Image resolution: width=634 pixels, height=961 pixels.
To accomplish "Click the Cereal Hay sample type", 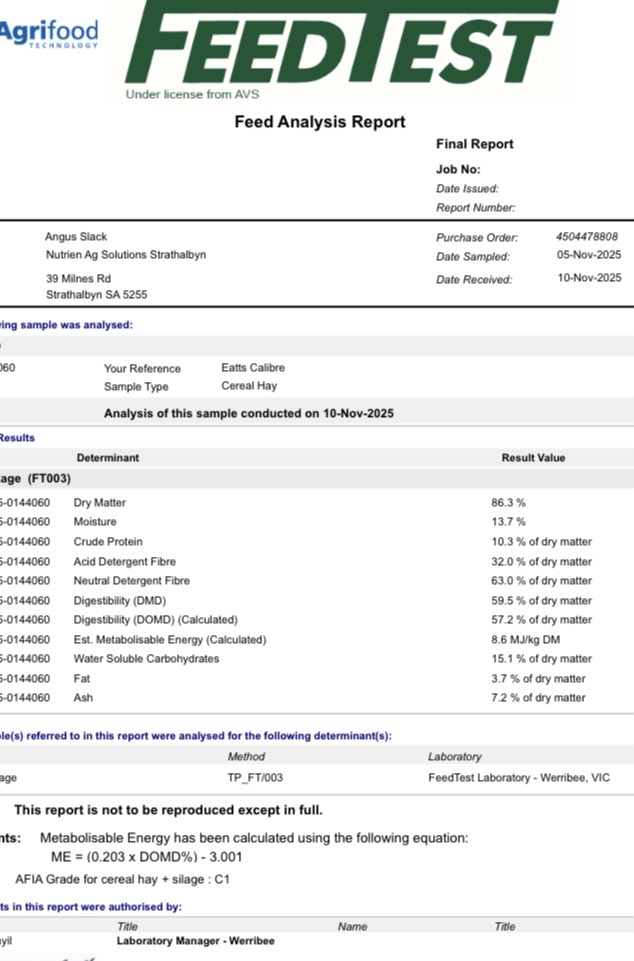I will (249, 386).
